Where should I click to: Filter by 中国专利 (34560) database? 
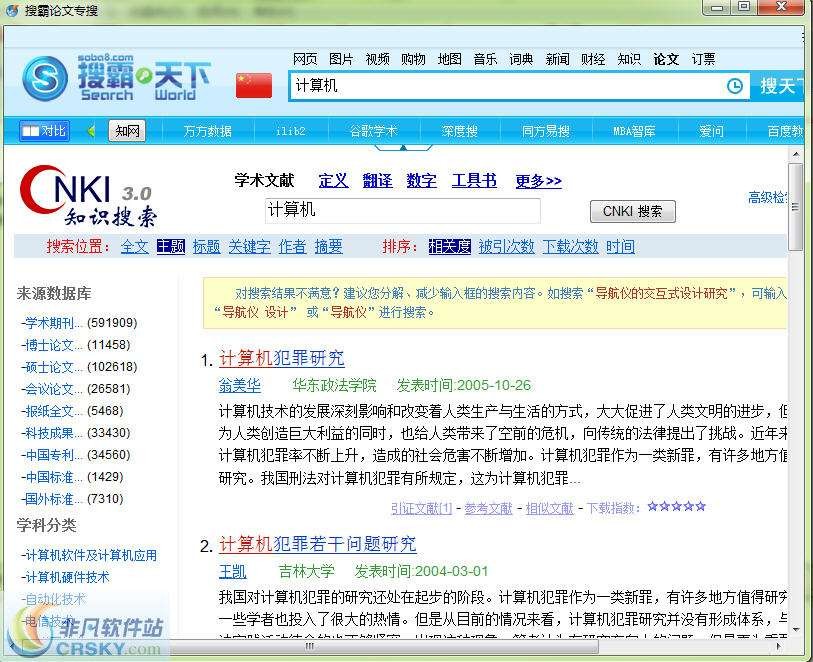click(x=76, y=455)
